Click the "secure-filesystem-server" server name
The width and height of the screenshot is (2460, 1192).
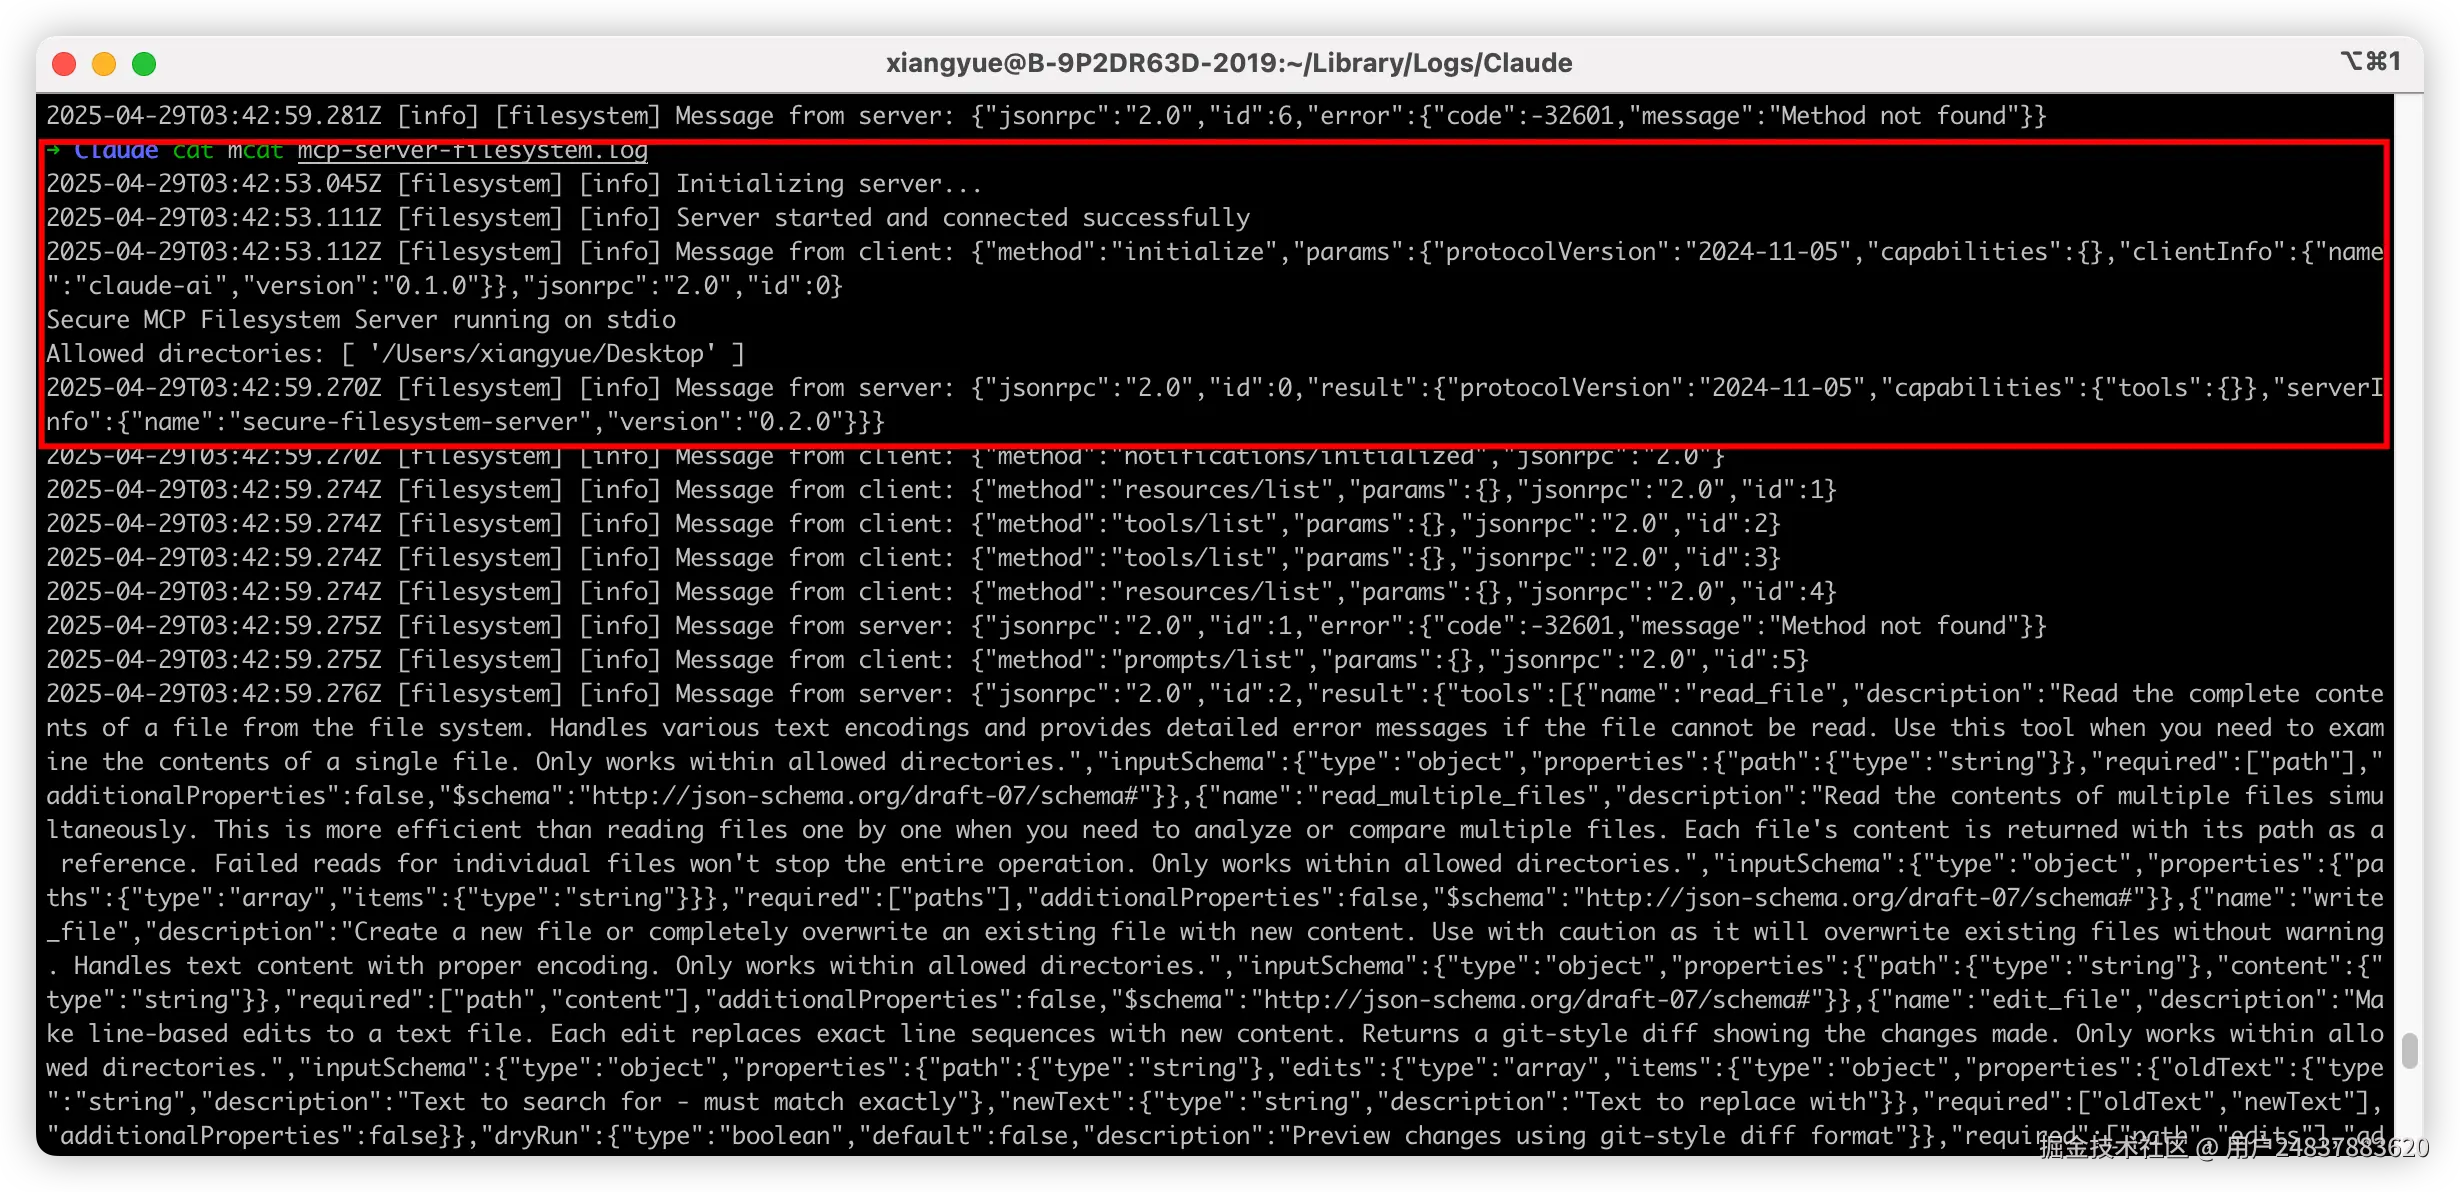point(410,422)
